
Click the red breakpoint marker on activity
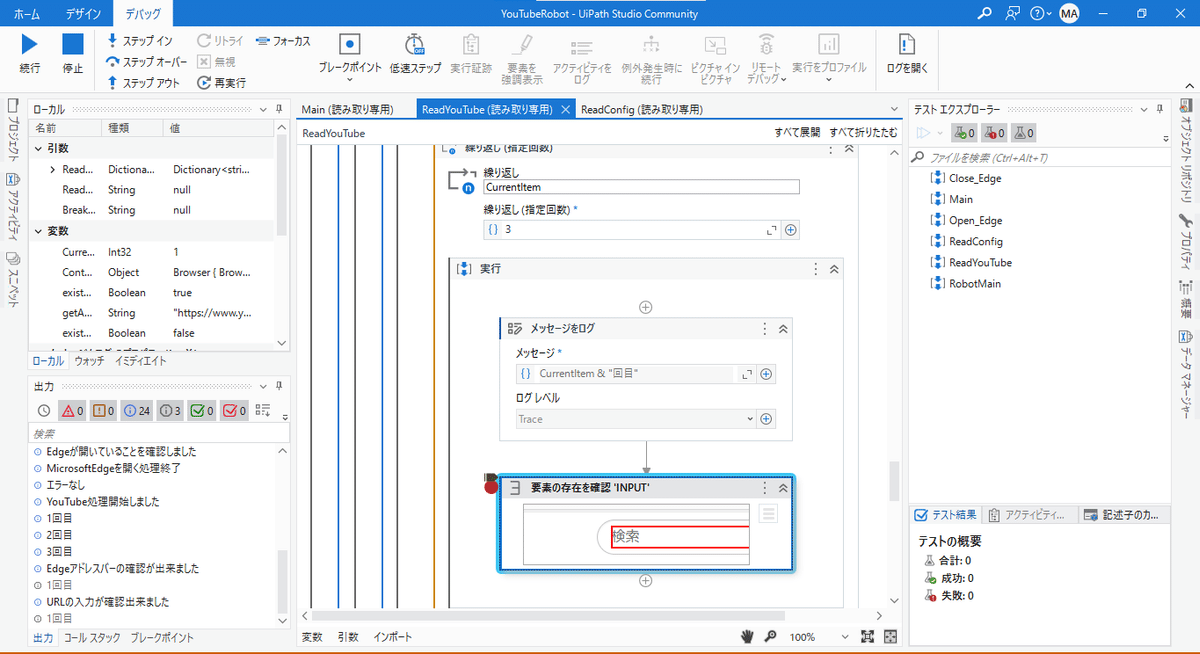(x=490, y=487)
